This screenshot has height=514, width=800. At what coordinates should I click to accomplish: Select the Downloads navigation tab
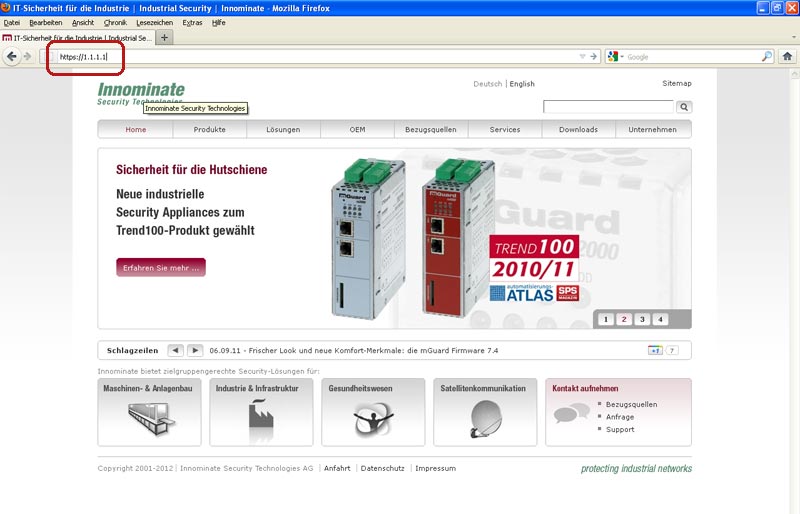(x=578, y=129)
